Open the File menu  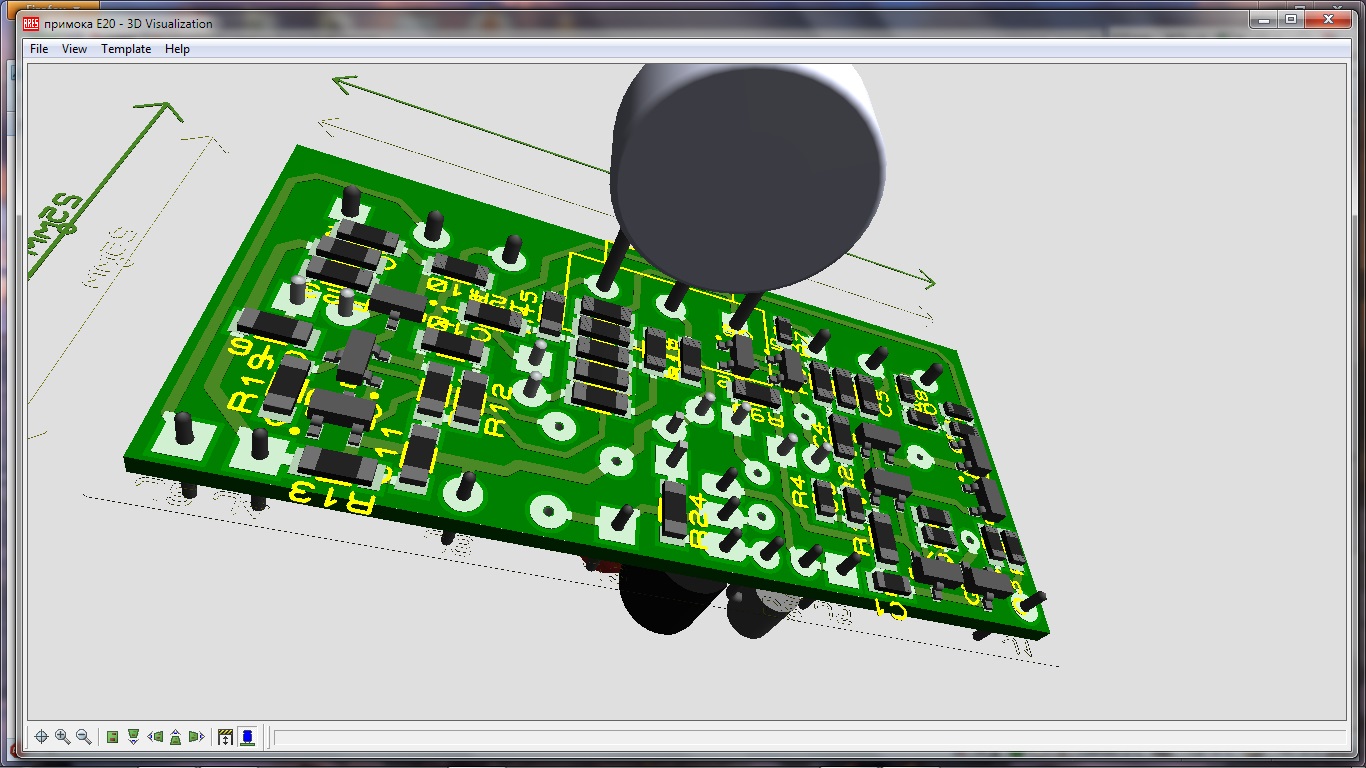(39, 49)
